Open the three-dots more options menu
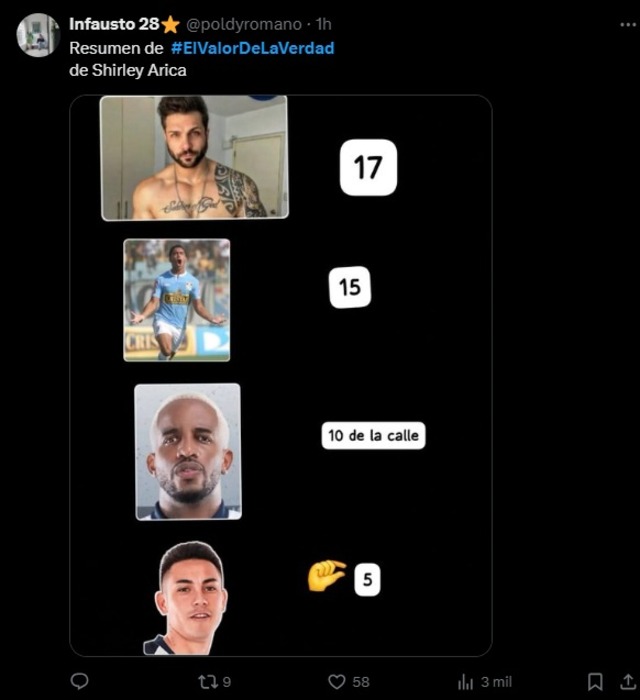 click(x=628, y=25)
